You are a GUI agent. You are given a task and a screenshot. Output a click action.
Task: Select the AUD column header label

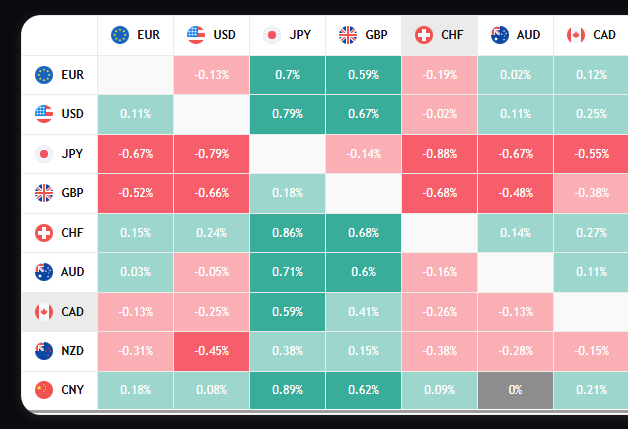pos(528,35)
